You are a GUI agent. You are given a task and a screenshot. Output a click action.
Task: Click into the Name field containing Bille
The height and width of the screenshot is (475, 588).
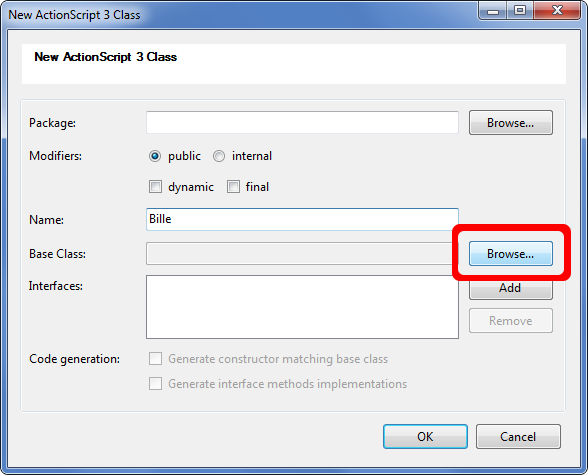pyautogui.click(x=302, y=219)
